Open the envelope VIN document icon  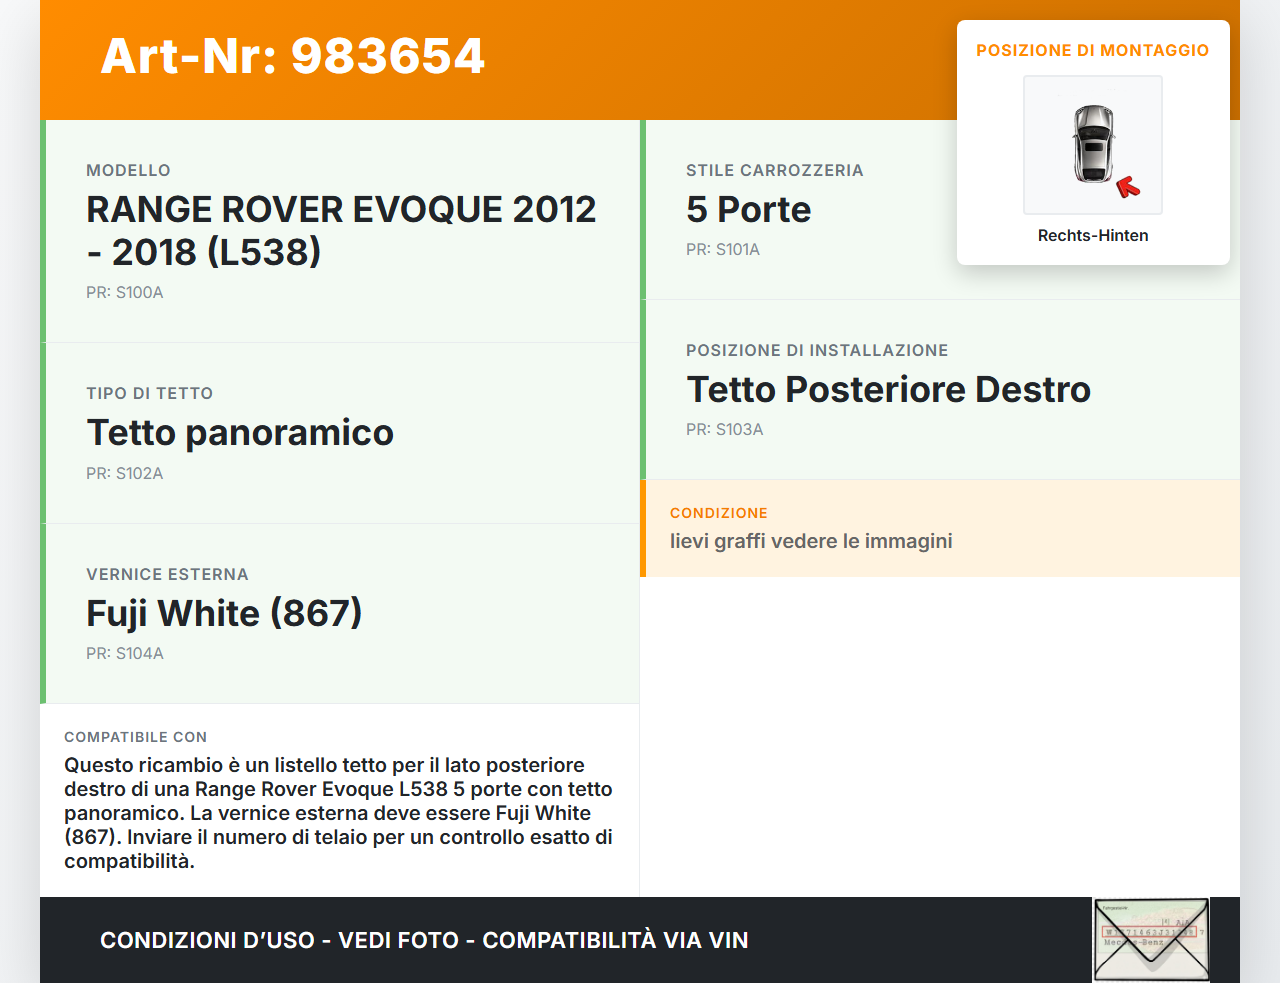point(1151,939)
